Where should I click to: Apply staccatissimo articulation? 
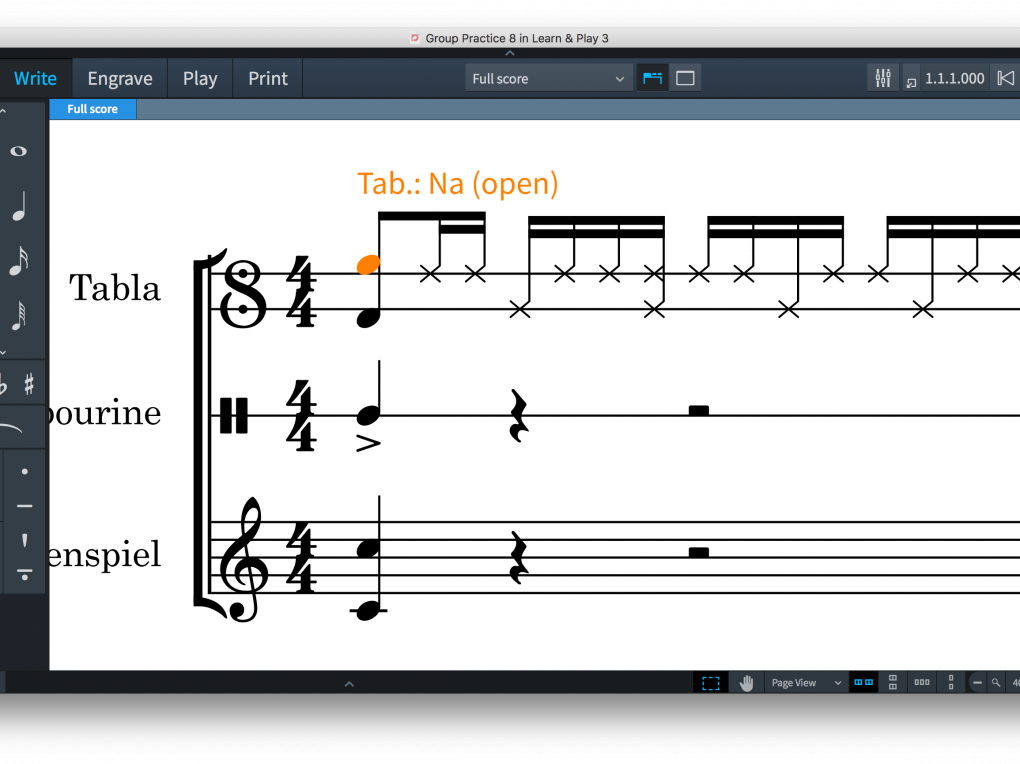click(x=25, y=540)
